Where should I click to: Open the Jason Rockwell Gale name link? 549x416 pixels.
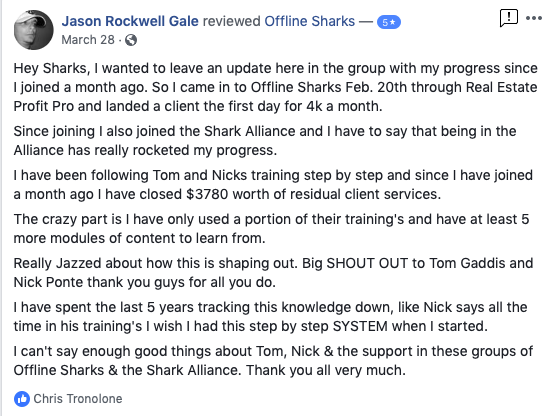click(x=130, y=21)
